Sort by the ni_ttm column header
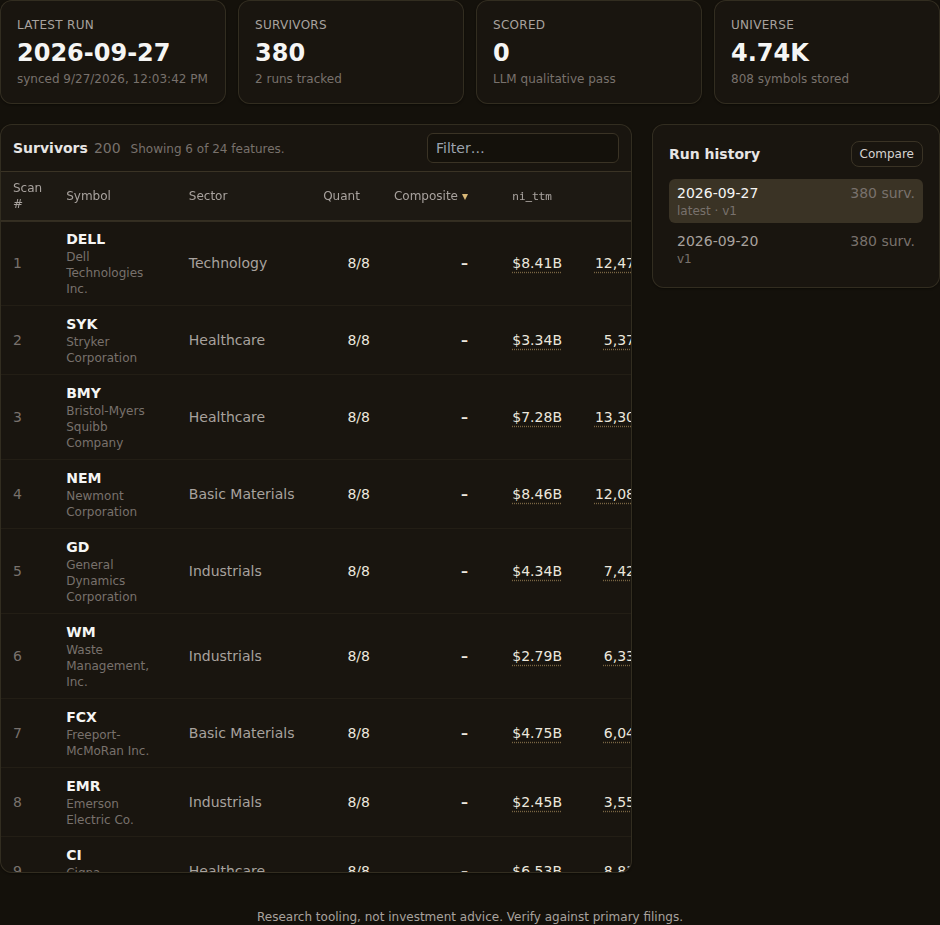Image resolution: width=940 pixels, height=925 pixels. click(x=532, y=196)
